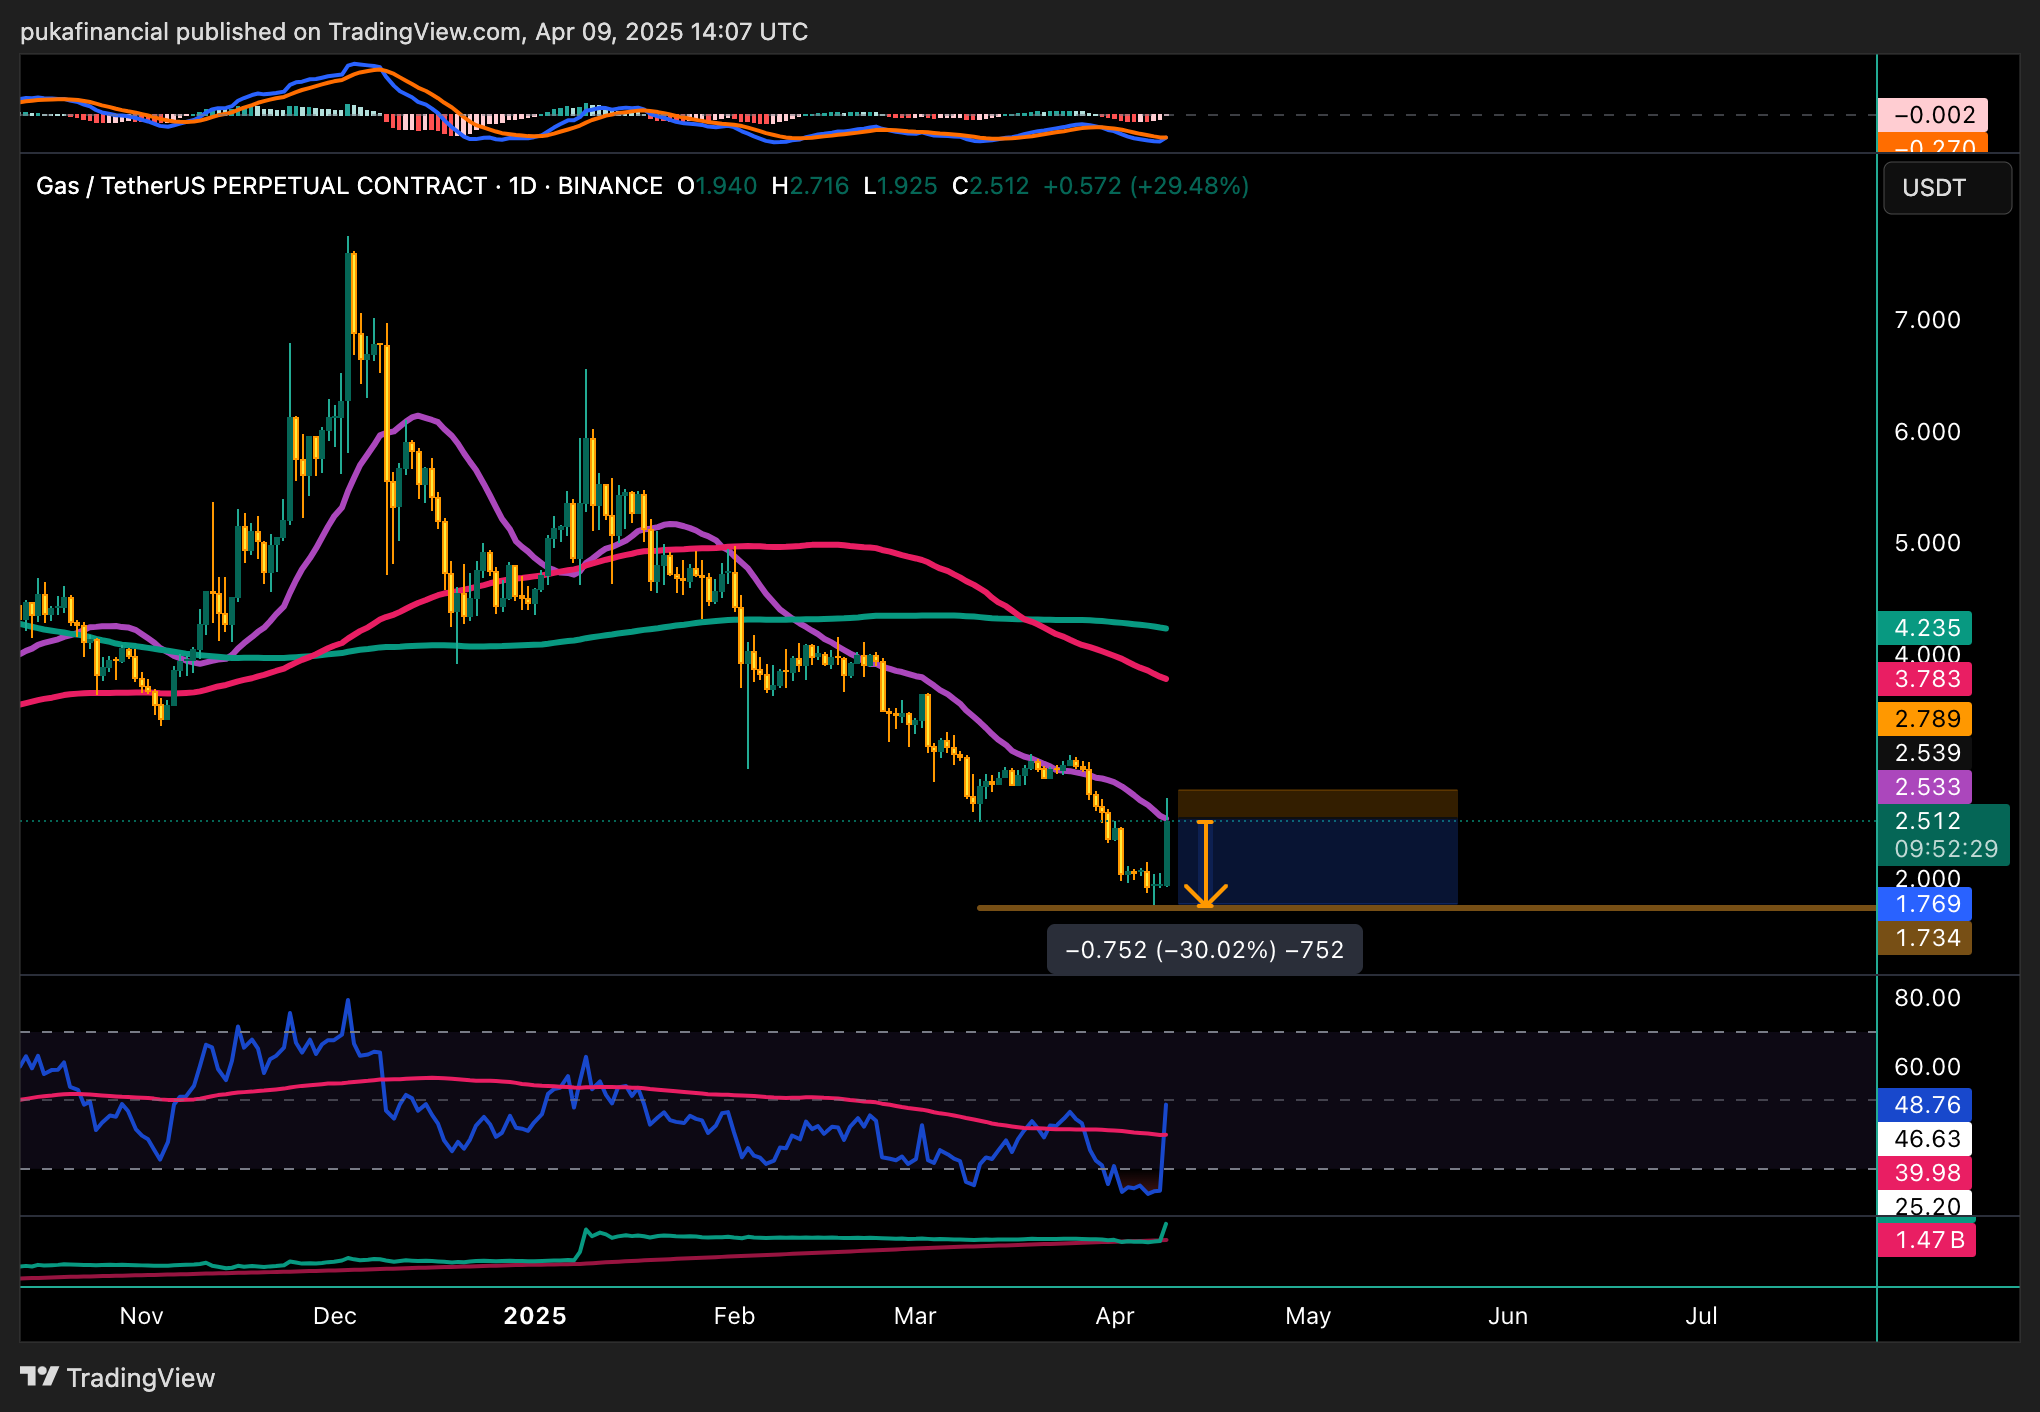Click the 2025 year label on time axis
2040x1412 pixels.
pos(535,1316)
